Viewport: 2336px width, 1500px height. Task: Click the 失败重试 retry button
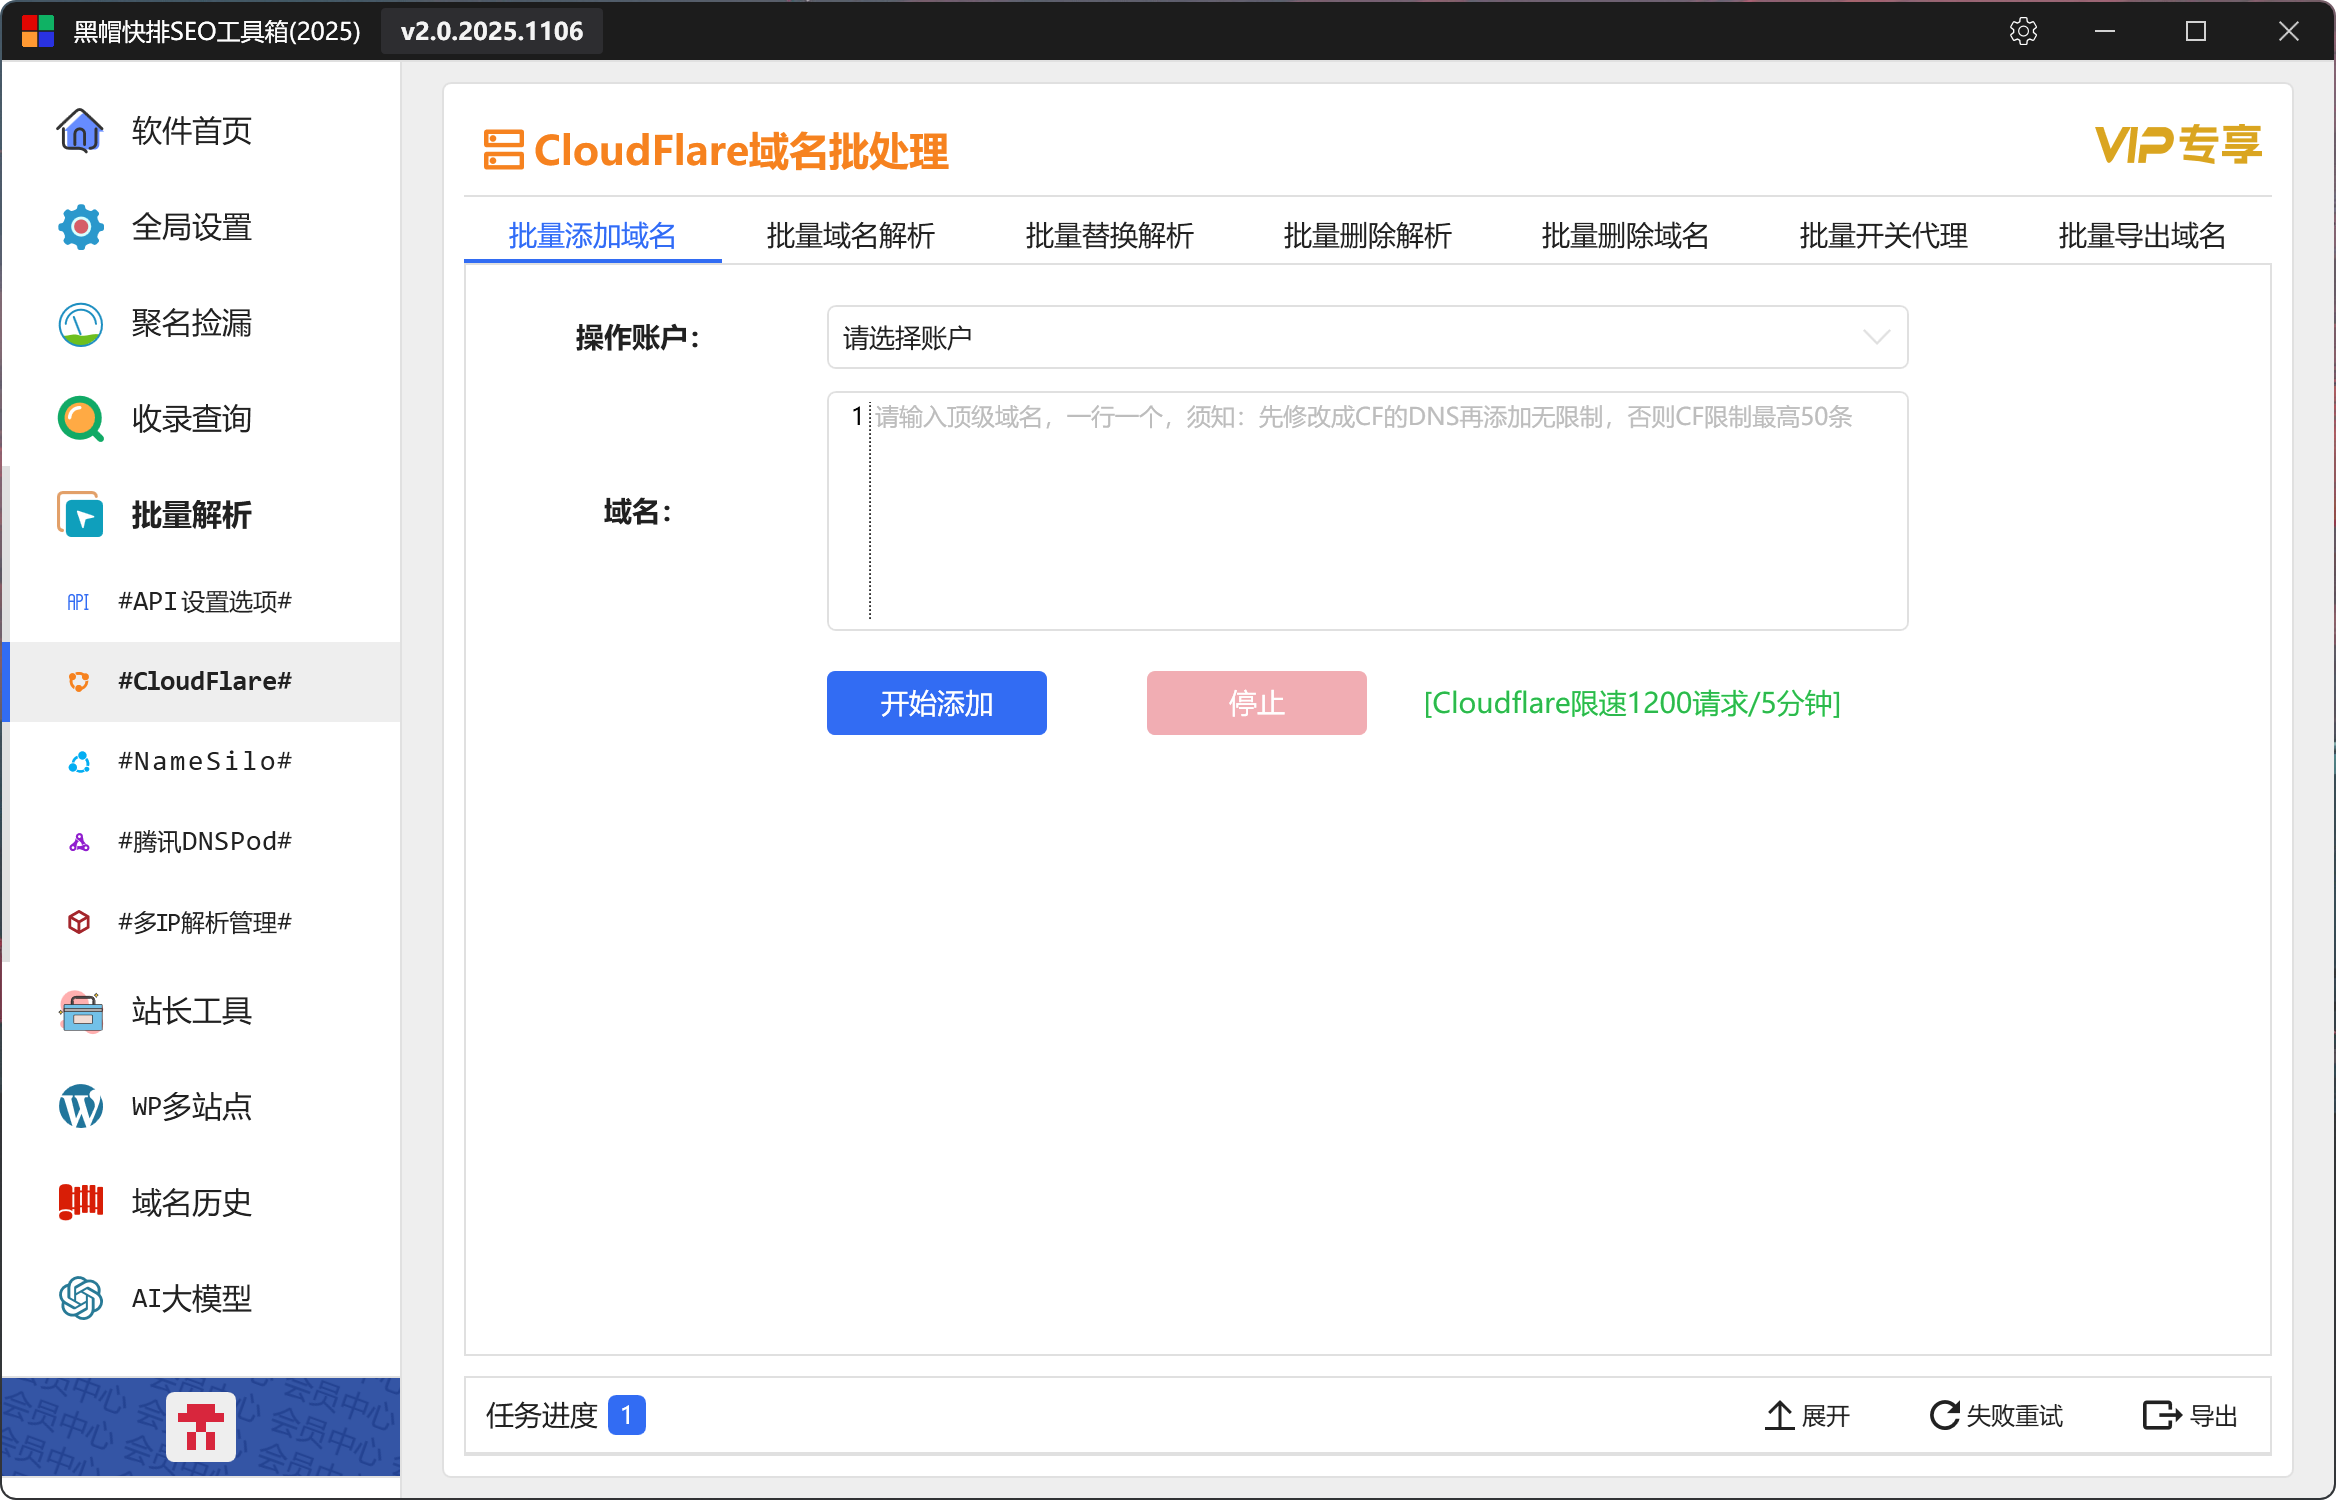[x=1996, y=1416]
